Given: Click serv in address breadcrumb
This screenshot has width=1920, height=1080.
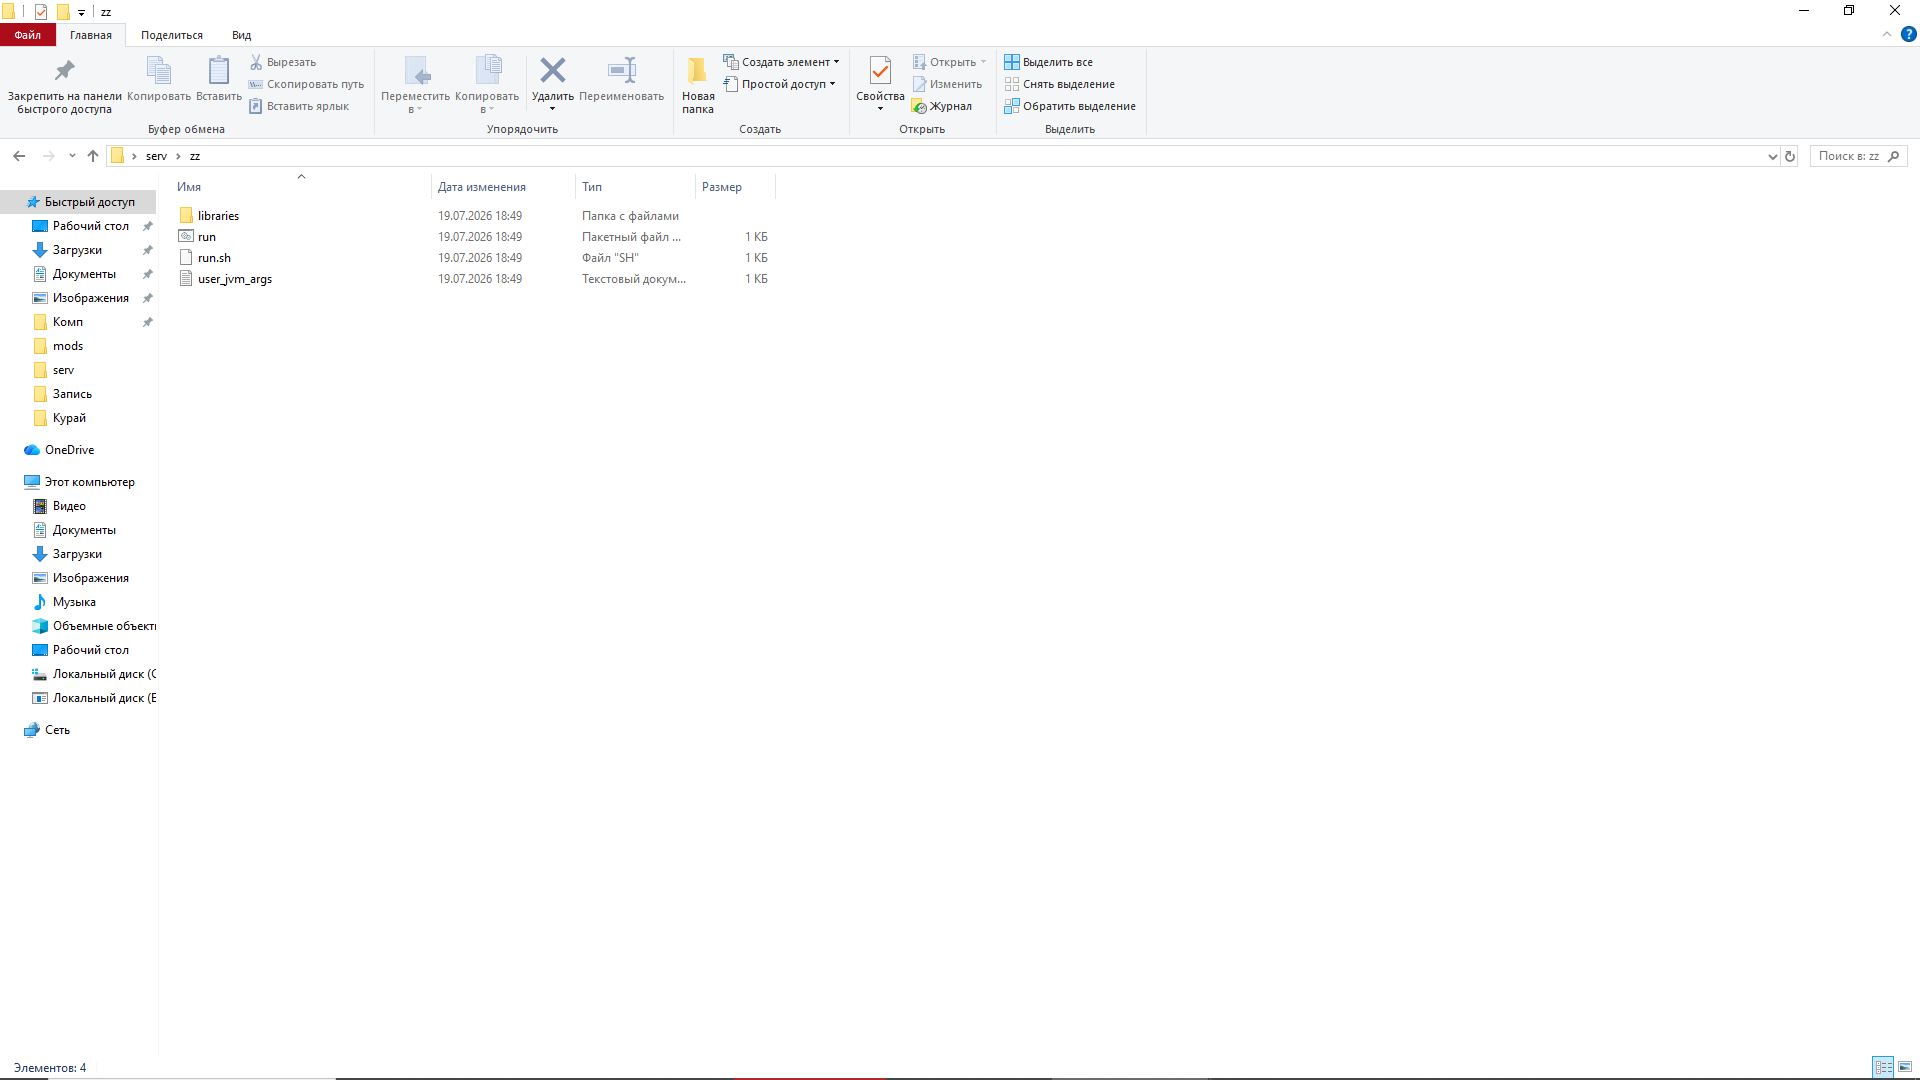Looking at the screenshot, I should click(156, 156).
